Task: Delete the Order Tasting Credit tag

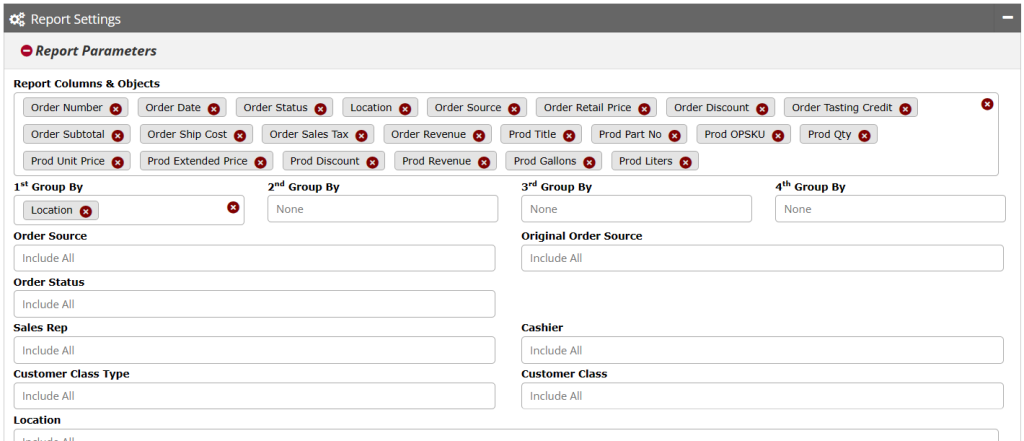Action: pos(905,109)
